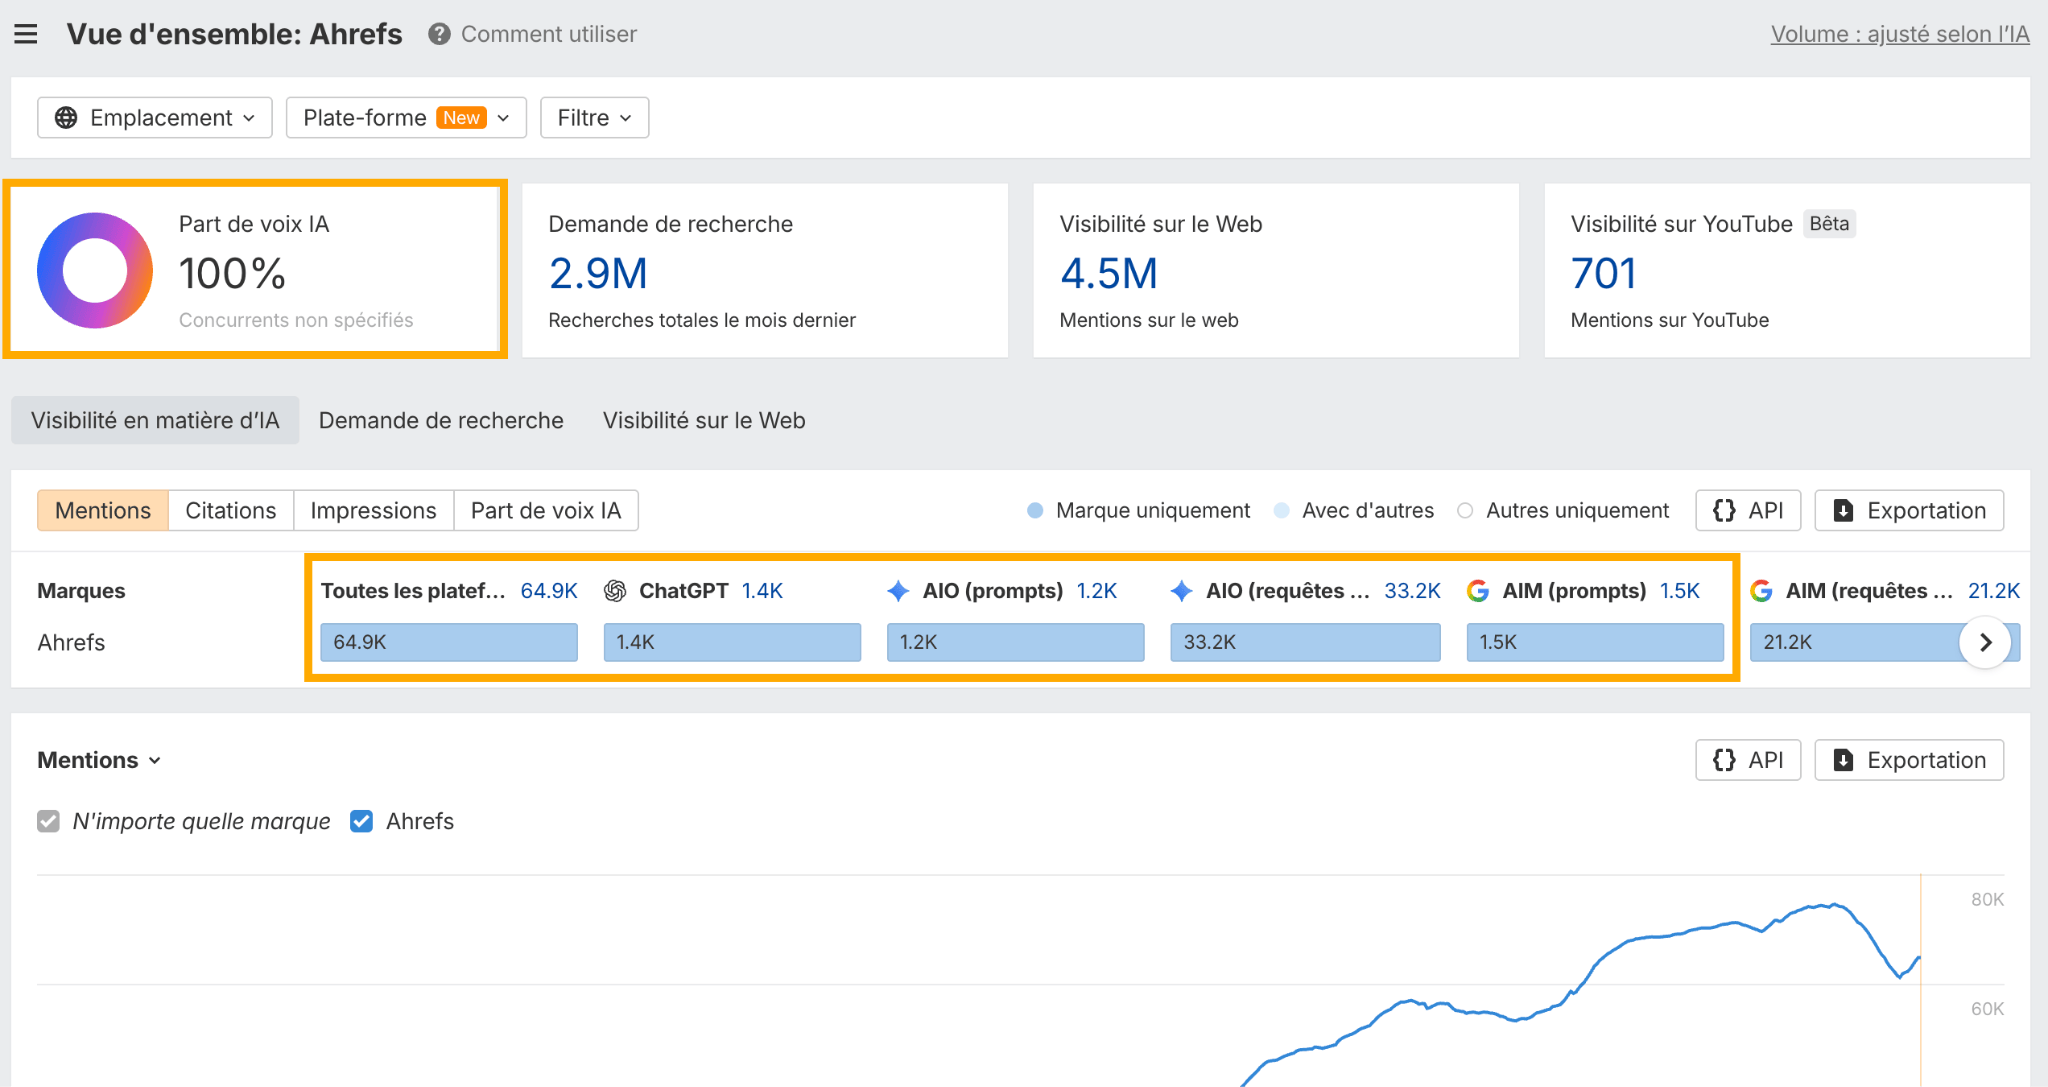Click the 64.9K bar for all platforms
The height and width of the screenshot is (1087, 2048).
449,642
